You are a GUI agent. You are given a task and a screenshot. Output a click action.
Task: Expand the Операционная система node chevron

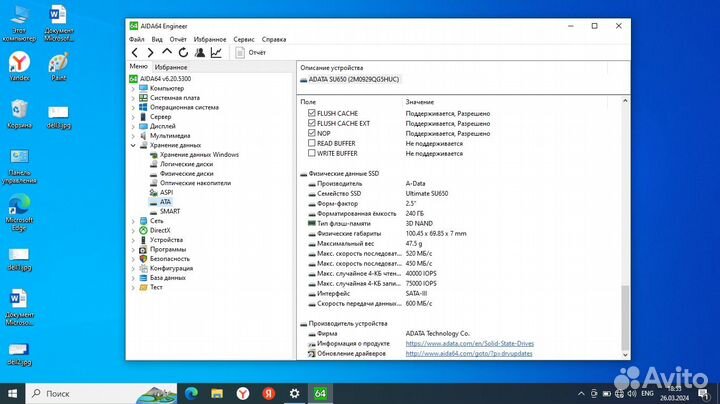133,107
